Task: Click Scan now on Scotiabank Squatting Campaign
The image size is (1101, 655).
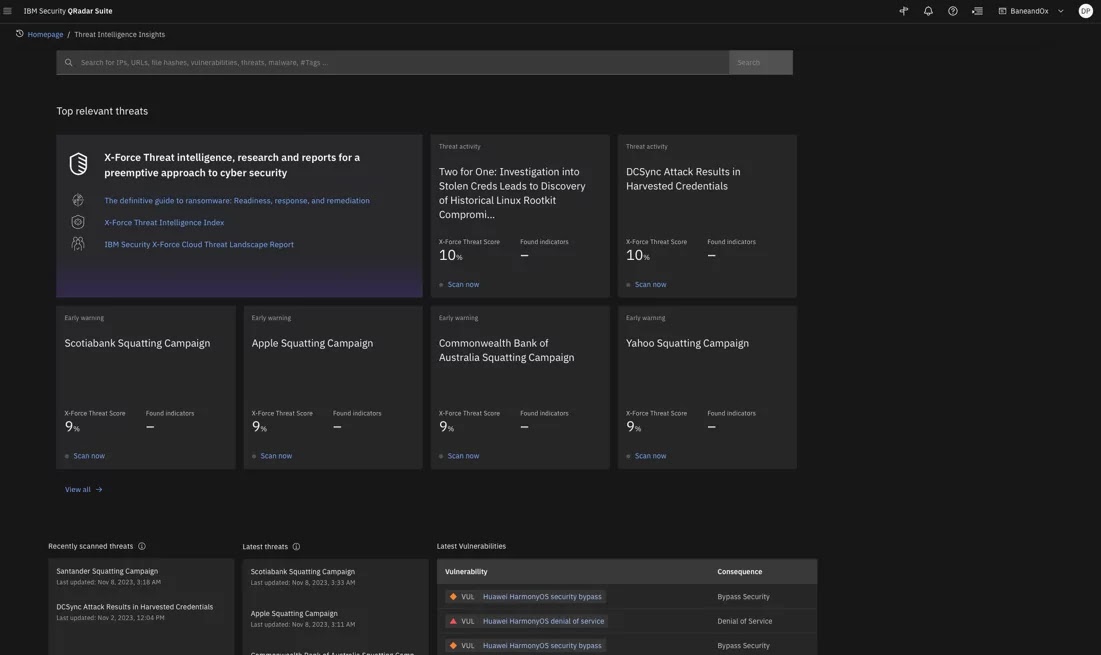Action: coord(89,456)
